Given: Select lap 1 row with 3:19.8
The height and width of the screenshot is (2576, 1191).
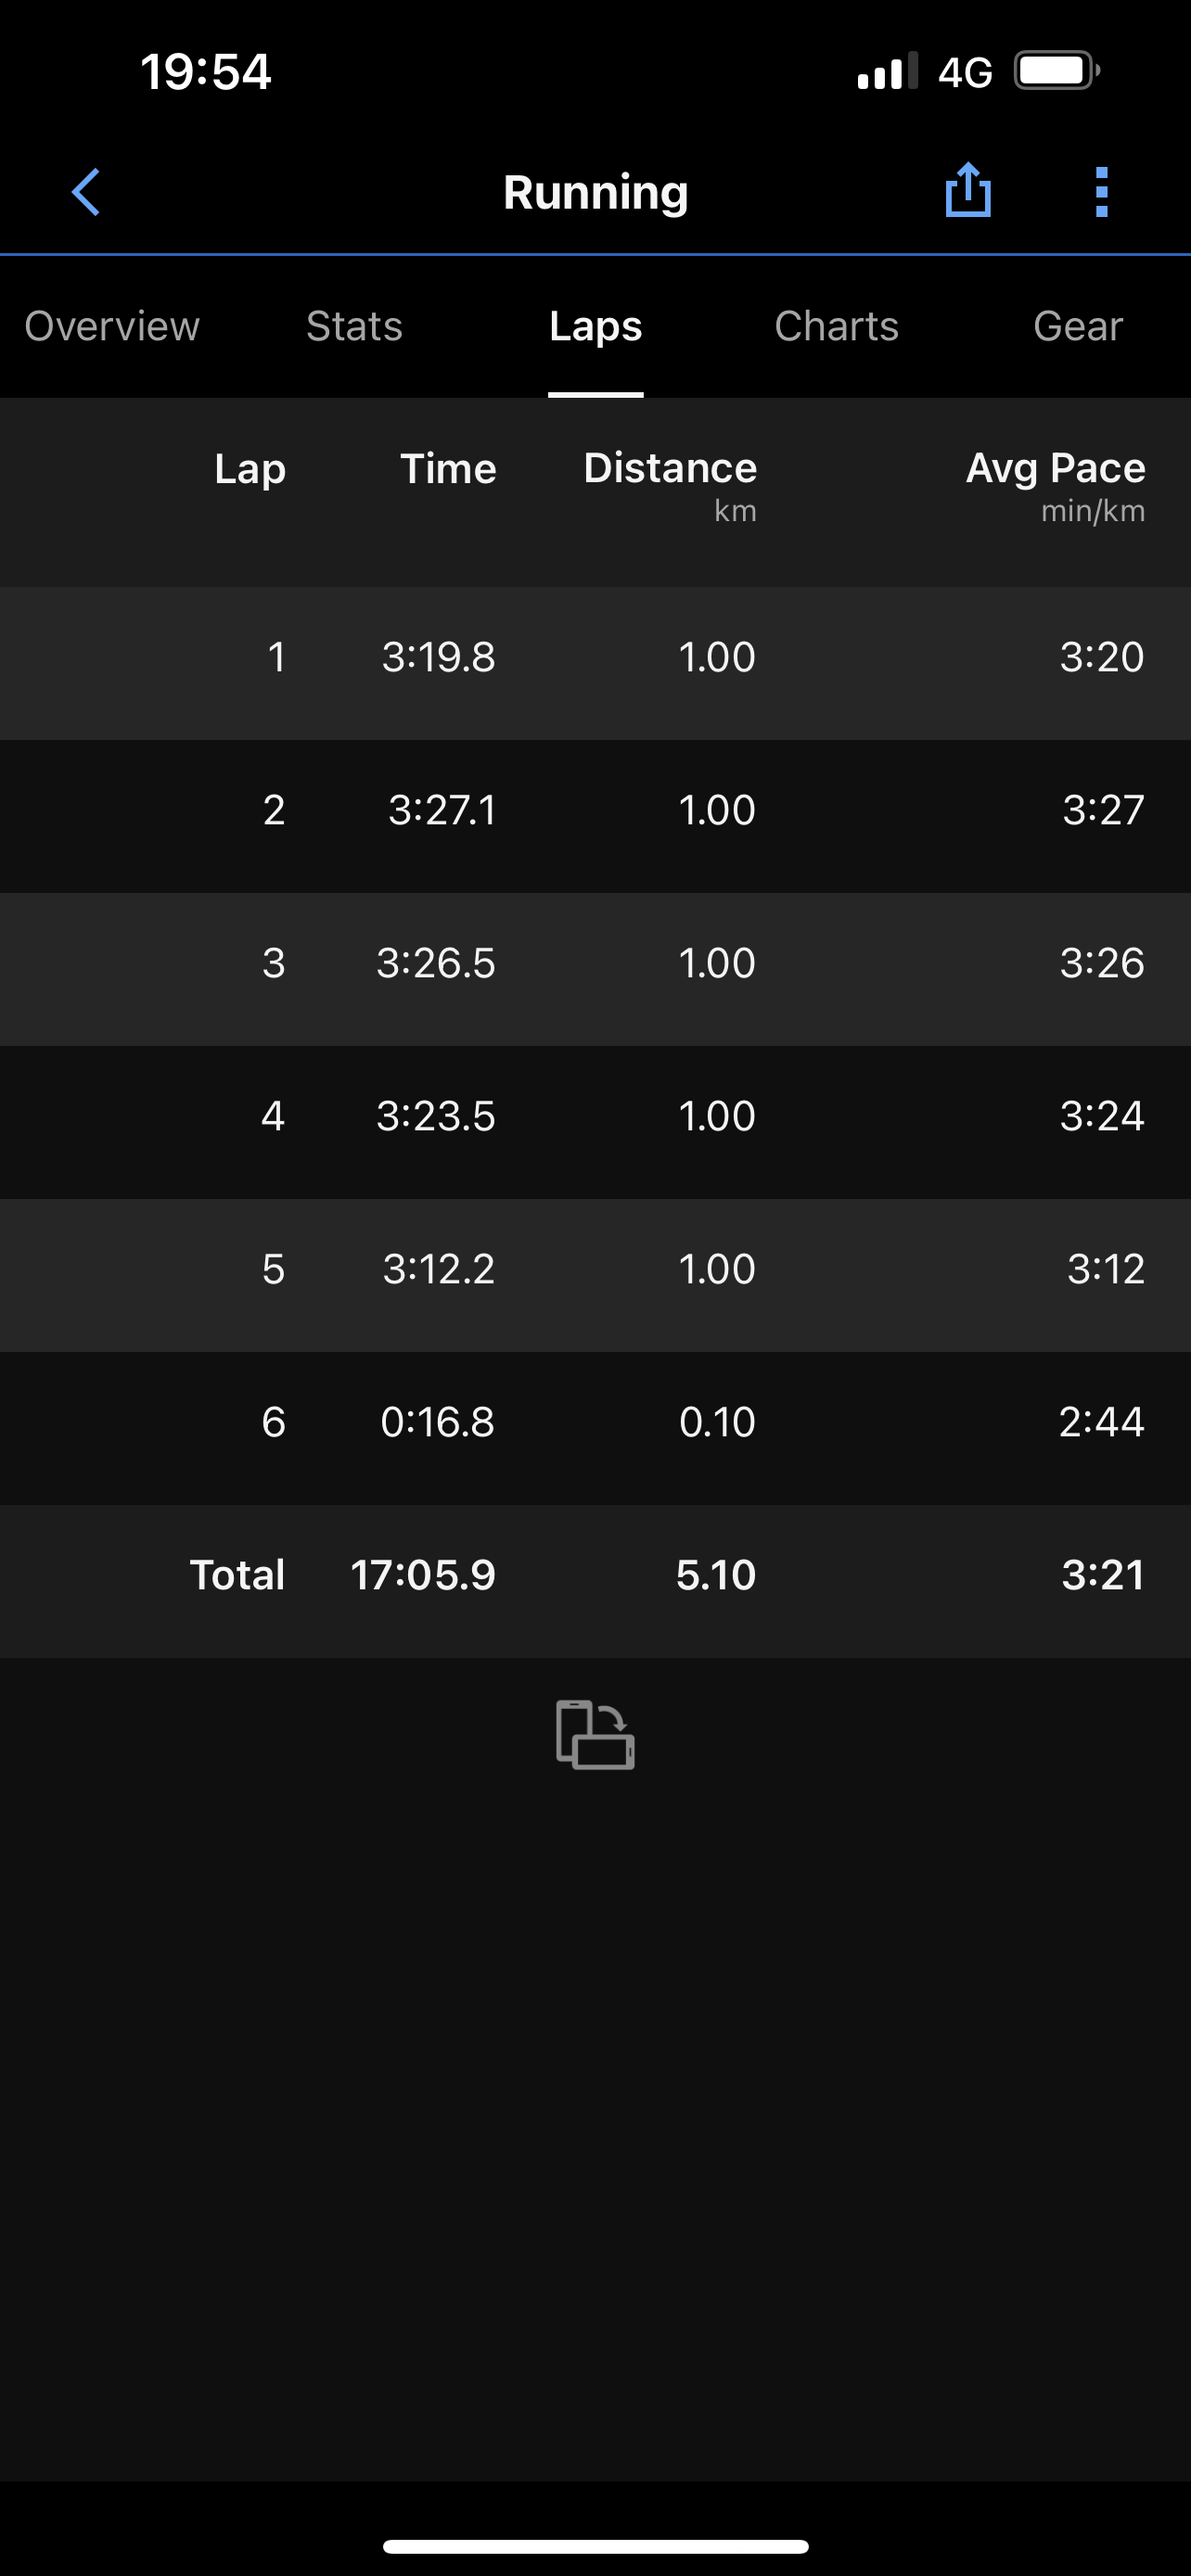Looking at the screenshot, I should coord(595,658).
